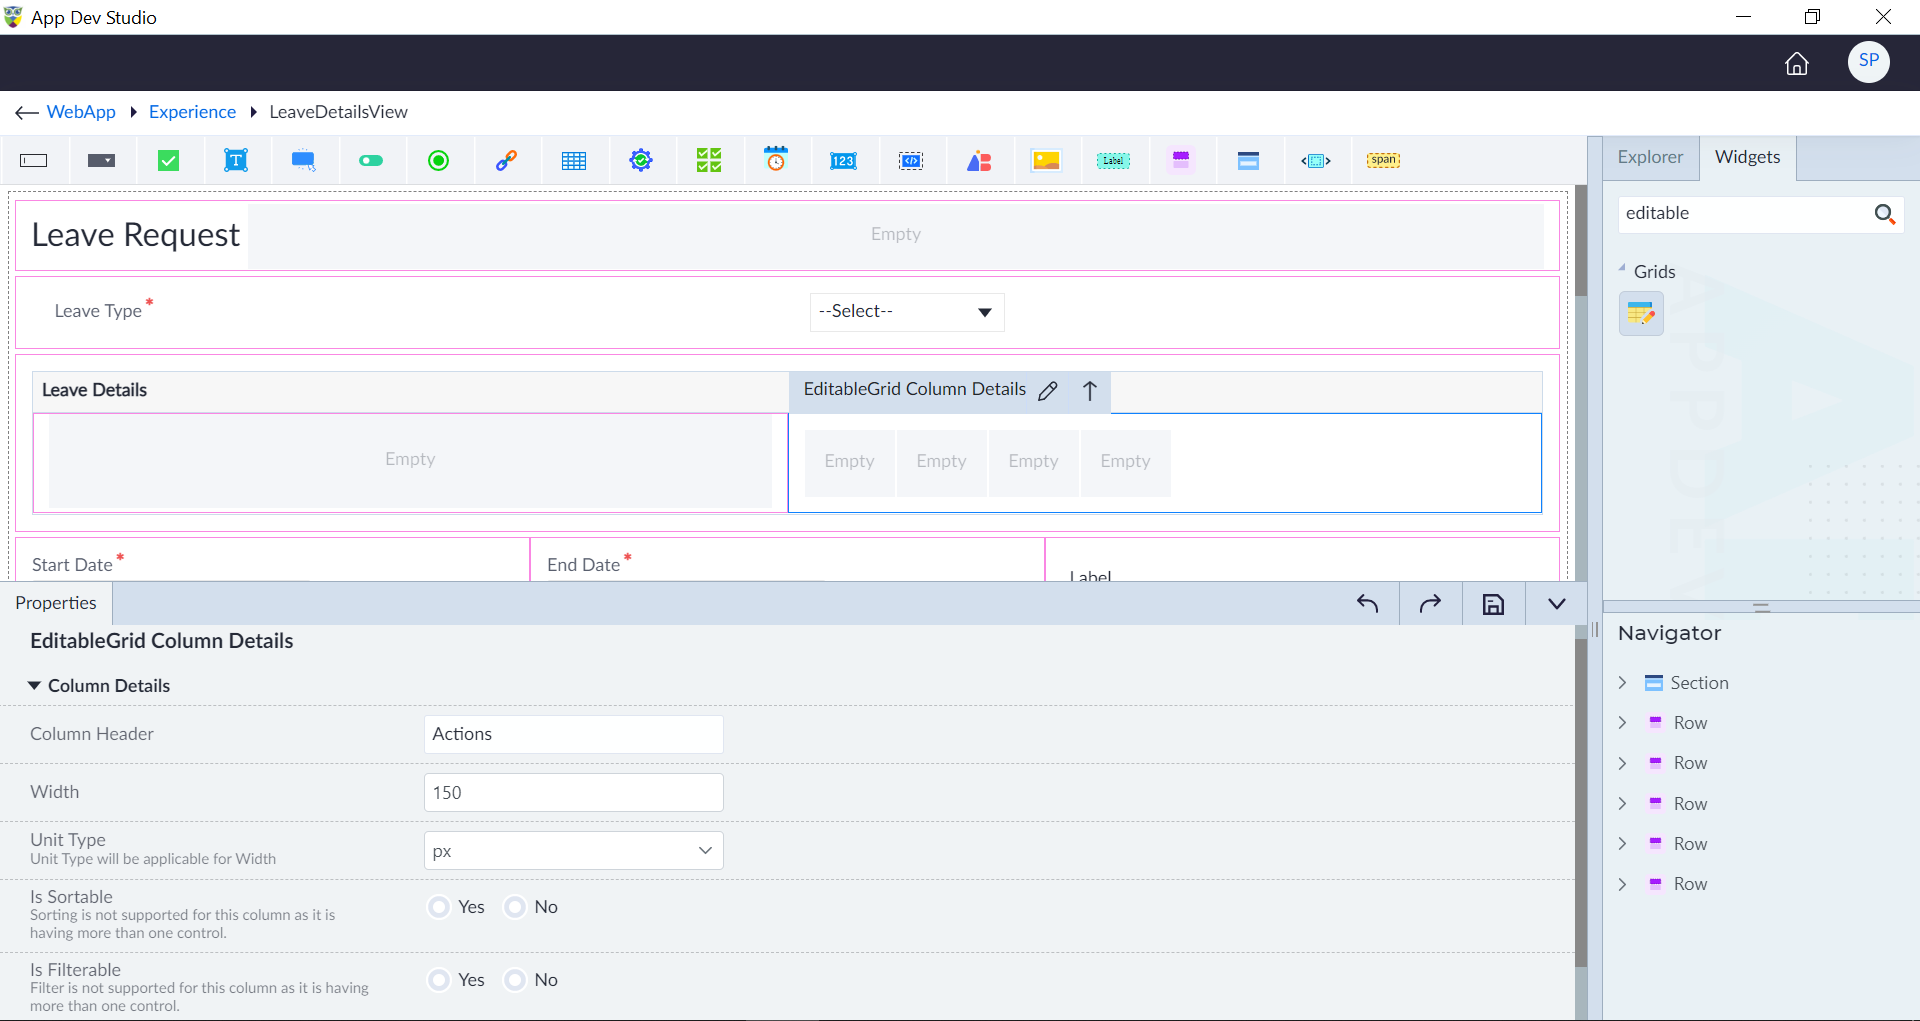Collapse the Grids category in Widgets
This screenshot has width=1920, height=1021.
[x=1622, y=268]
